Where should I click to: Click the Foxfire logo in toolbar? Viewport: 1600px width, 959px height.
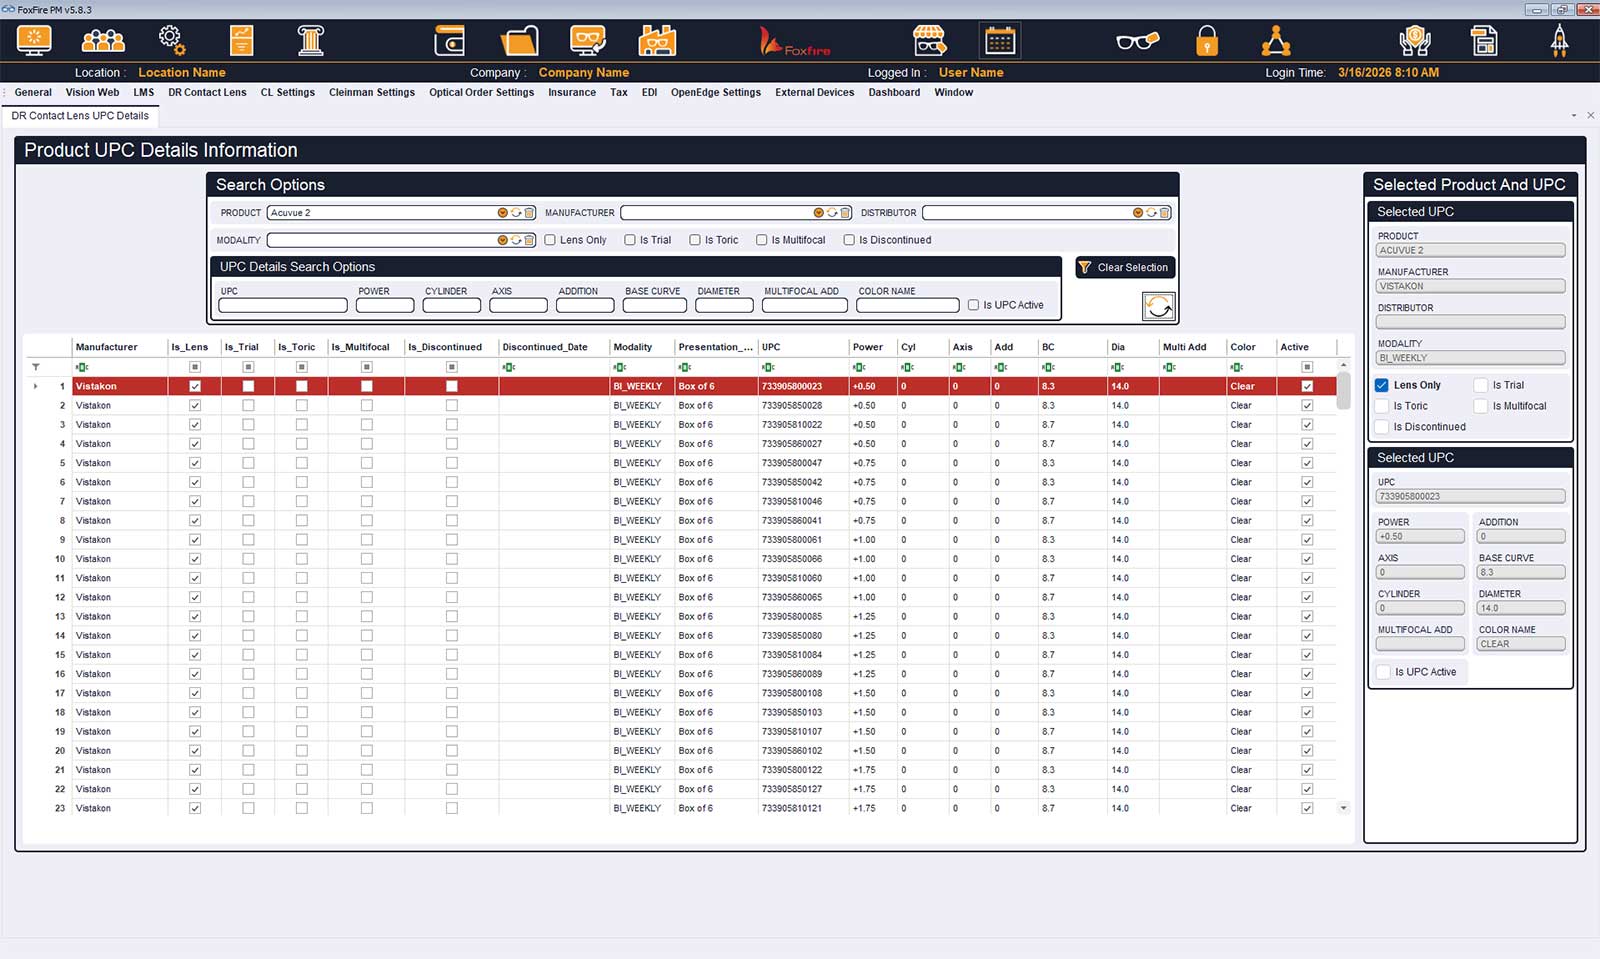(x=795, y=42)
